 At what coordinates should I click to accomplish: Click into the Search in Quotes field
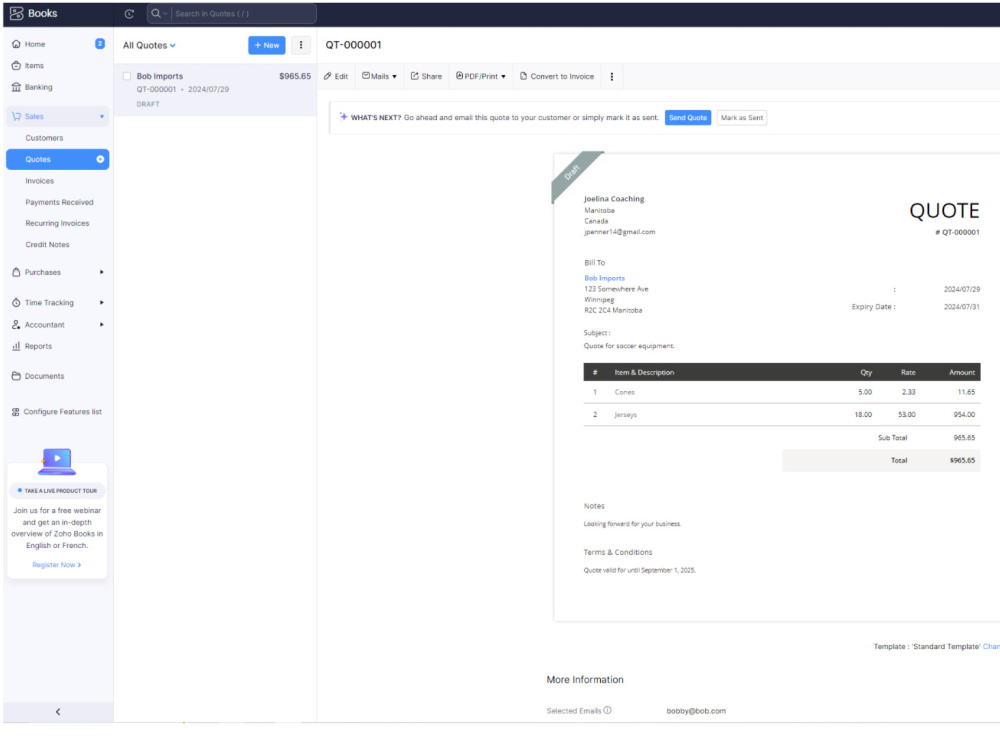pos(244,13)
